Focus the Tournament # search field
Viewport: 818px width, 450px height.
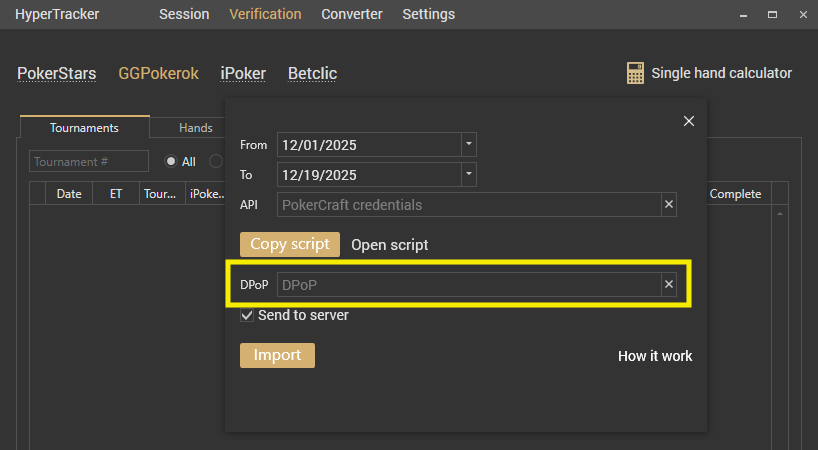[89, 161]
